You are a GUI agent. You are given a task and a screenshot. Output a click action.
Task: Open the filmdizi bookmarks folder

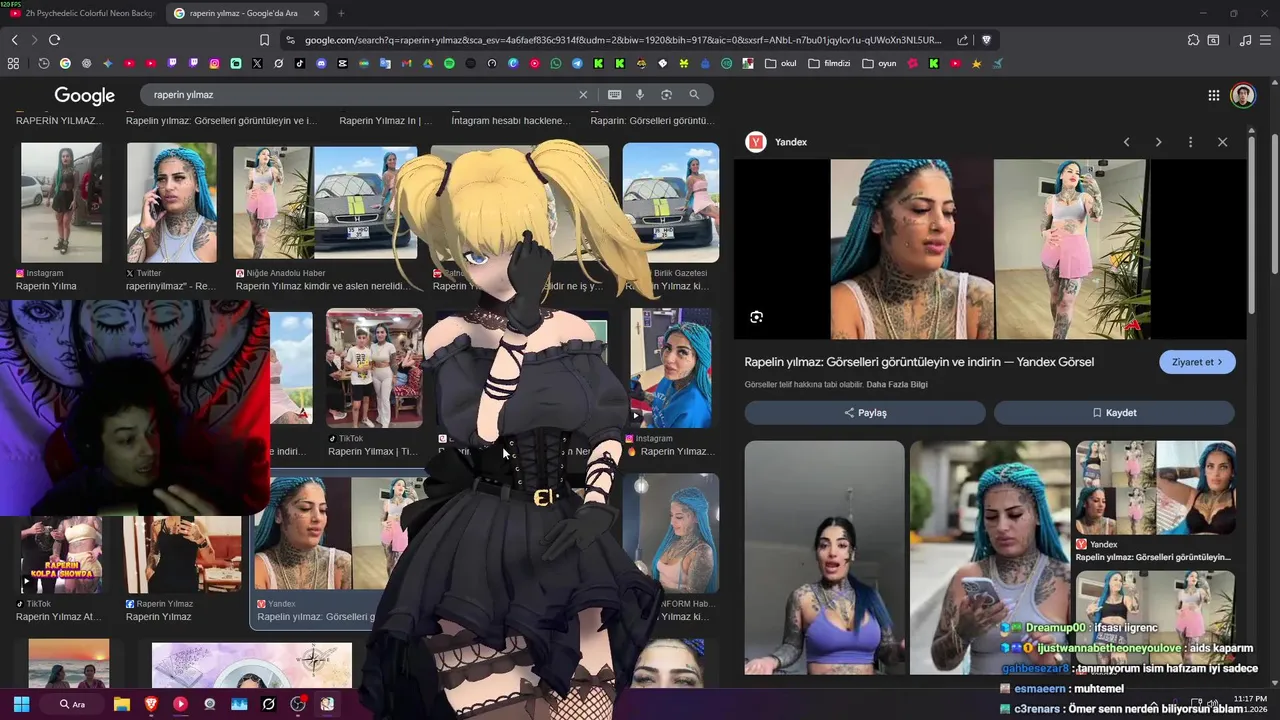[829, 63]
